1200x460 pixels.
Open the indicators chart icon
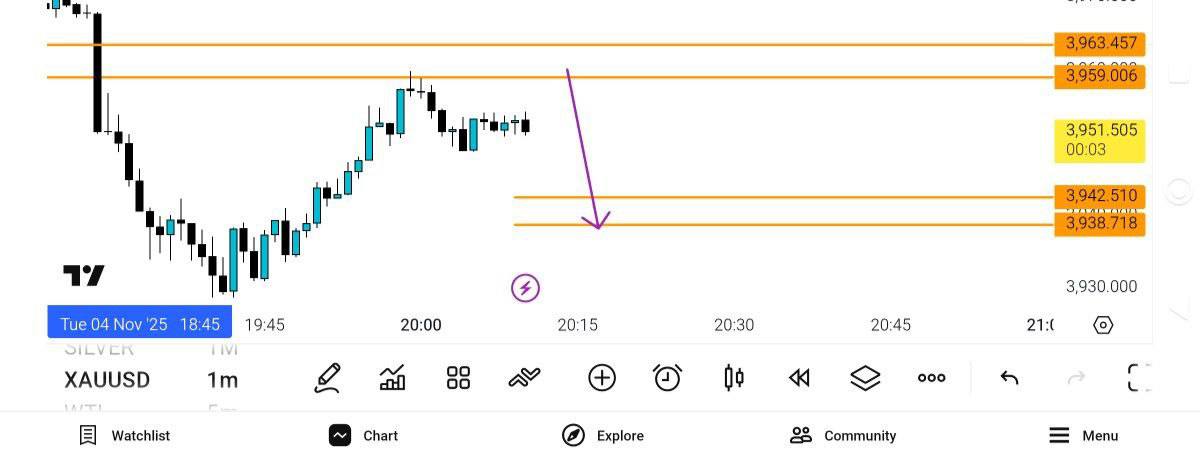[393, 378]
